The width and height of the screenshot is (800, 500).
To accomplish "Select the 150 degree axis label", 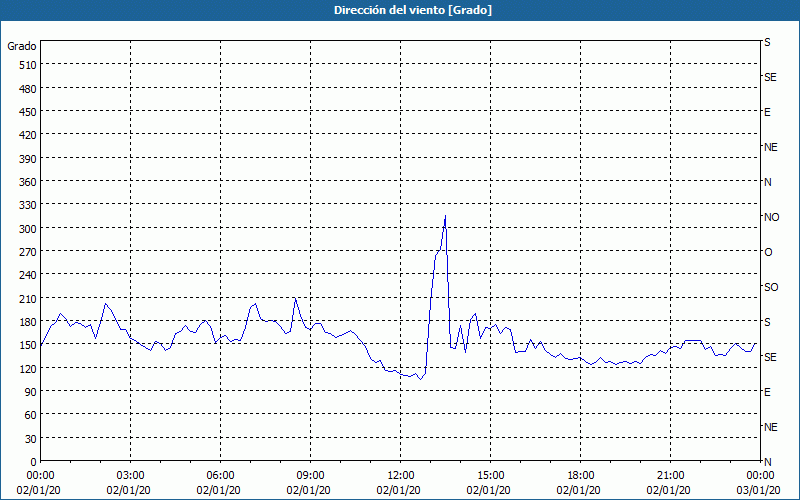I will pos(28,345).
